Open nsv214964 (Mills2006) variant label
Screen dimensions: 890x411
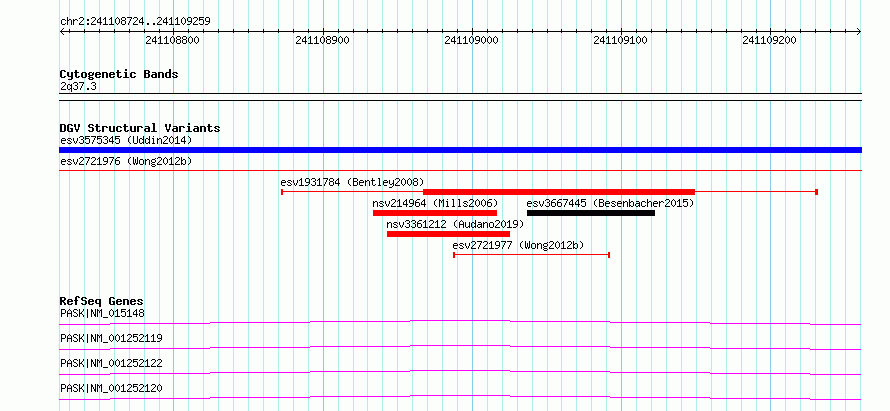[x=435, y=203]
